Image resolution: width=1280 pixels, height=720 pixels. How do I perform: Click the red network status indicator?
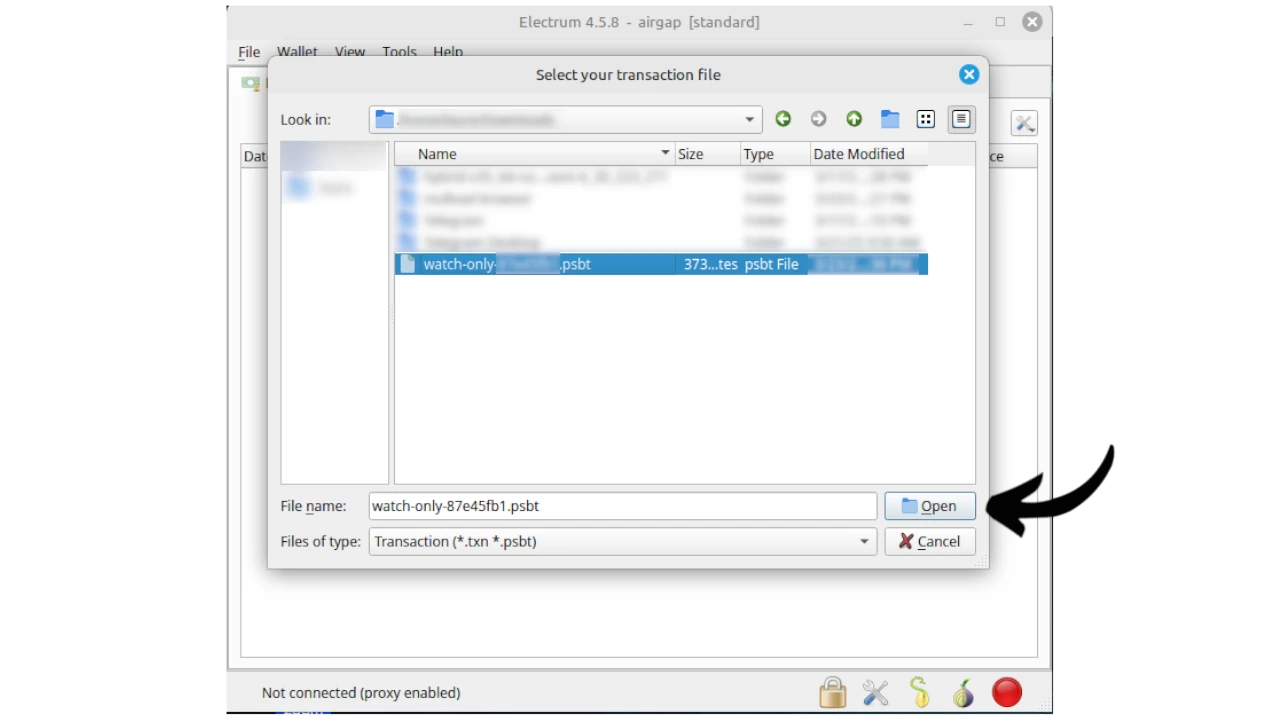coord(1007,692)
